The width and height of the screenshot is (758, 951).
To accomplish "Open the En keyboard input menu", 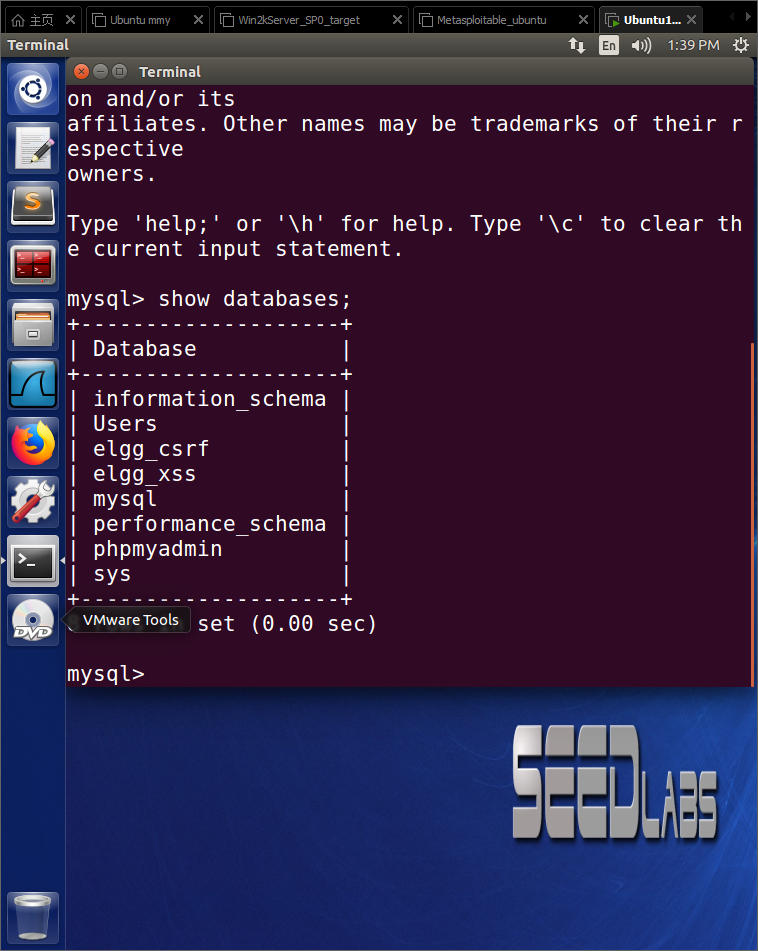I will pyautogui.click(x=609, y=45).
